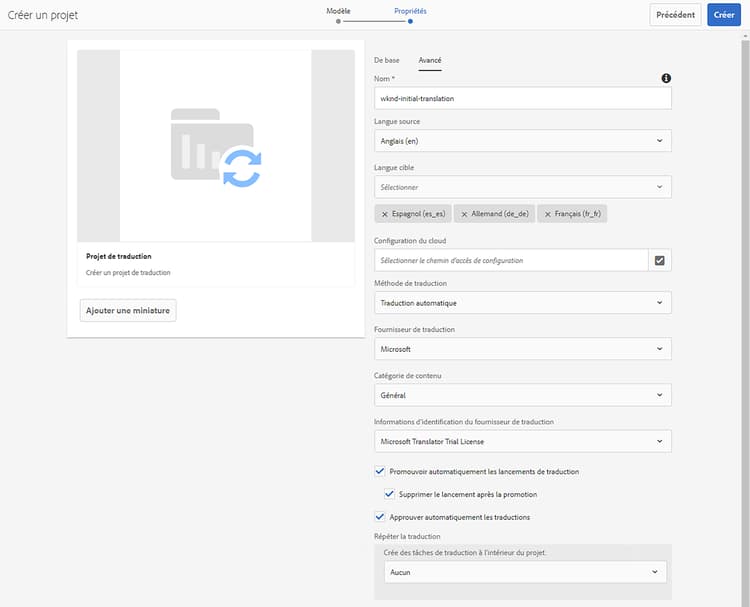Click the Créer un projet page title
The image size is (750, 607).
tap(43, 15)
